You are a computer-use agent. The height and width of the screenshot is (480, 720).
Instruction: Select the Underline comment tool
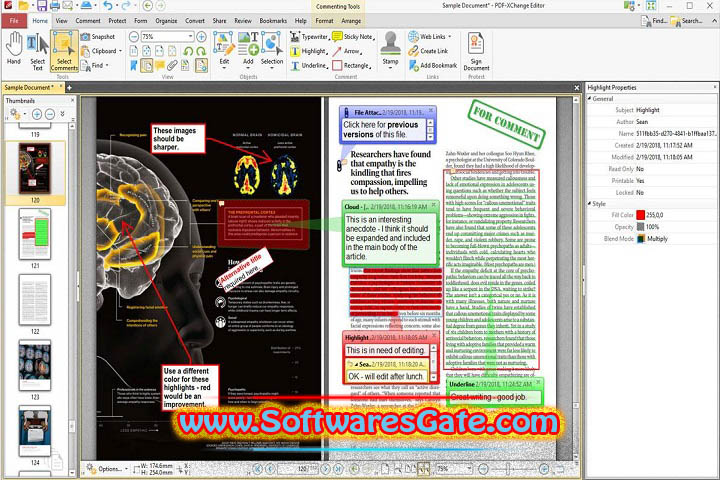pos(309,66)
